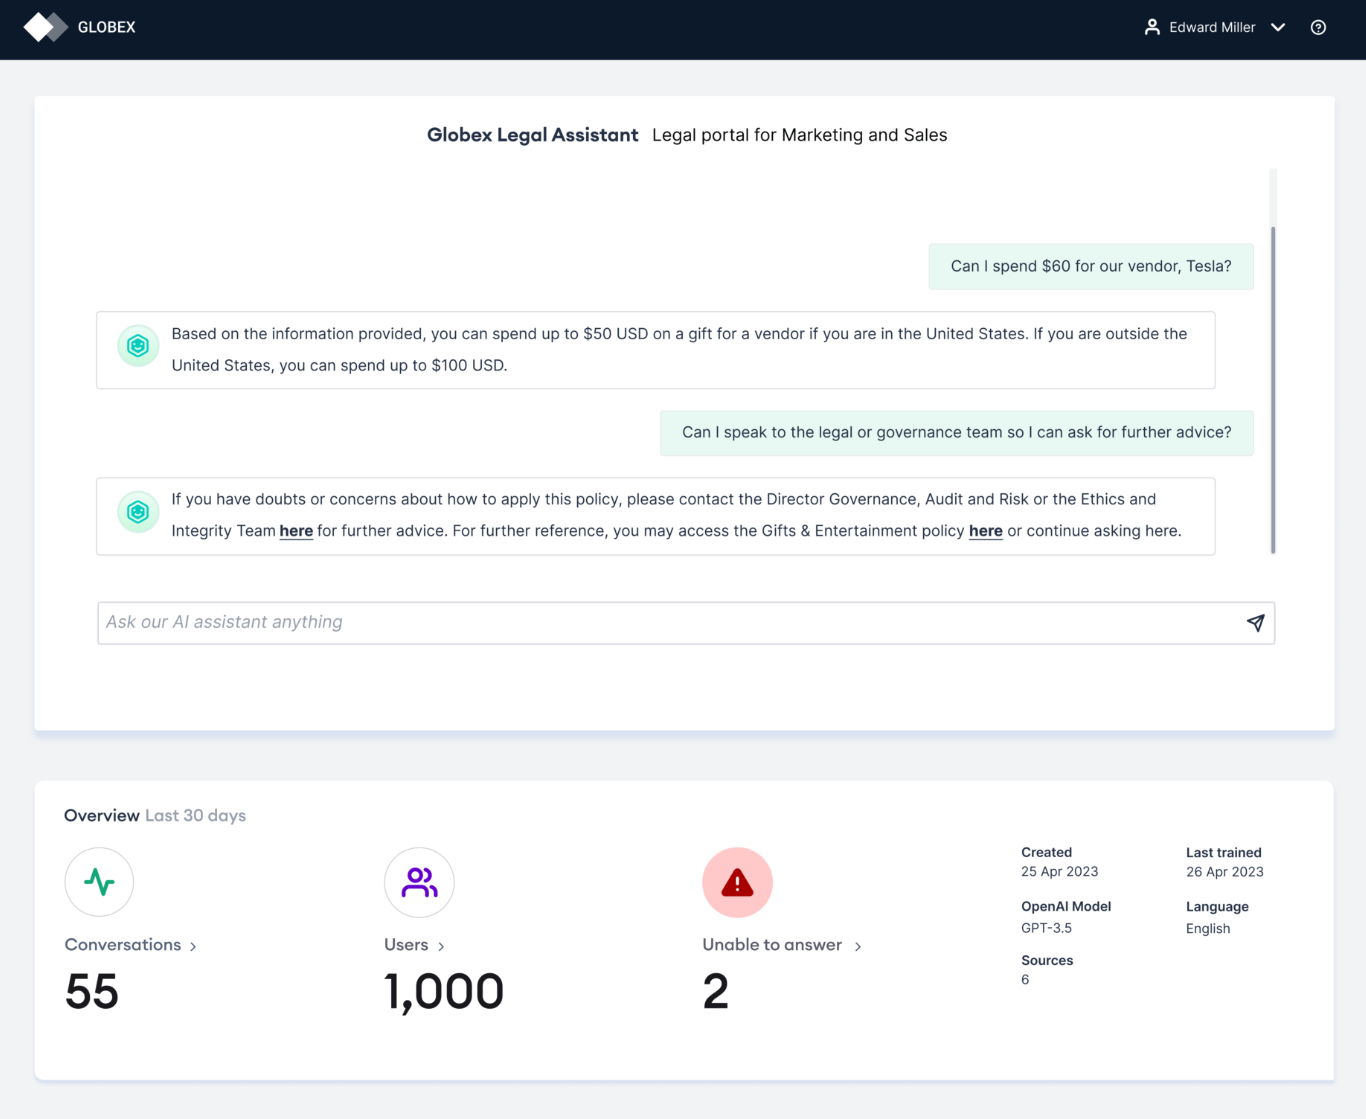The width and height of the screenshot is (1366, 1119).
Task: Click the purple Users icon
Action: pos(419,882)
